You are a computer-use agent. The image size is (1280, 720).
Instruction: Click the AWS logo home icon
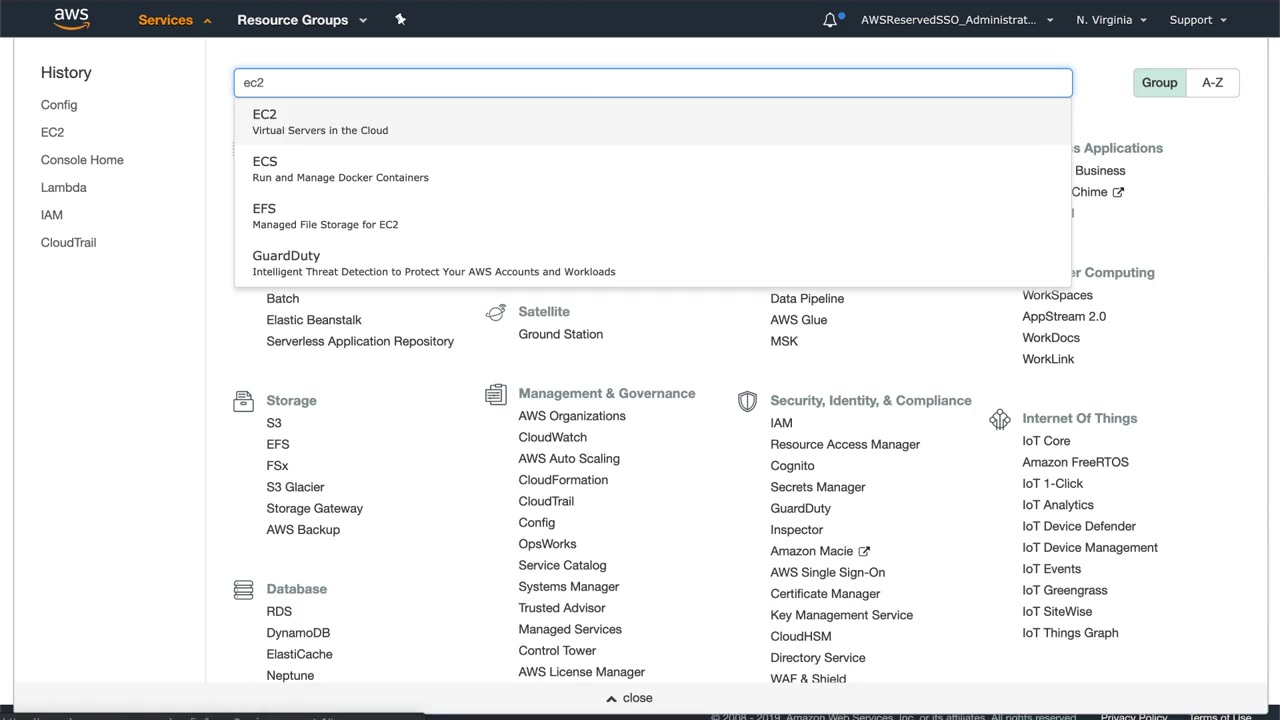(x=71, y=19)
